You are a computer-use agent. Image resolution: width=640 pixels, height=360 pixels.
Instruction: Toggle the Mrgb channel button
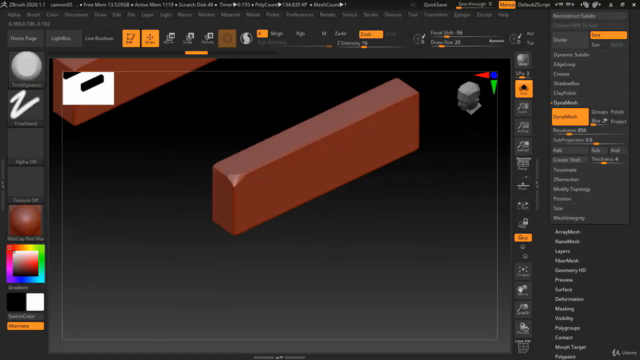pyautogui.click(x=277, y=34)
